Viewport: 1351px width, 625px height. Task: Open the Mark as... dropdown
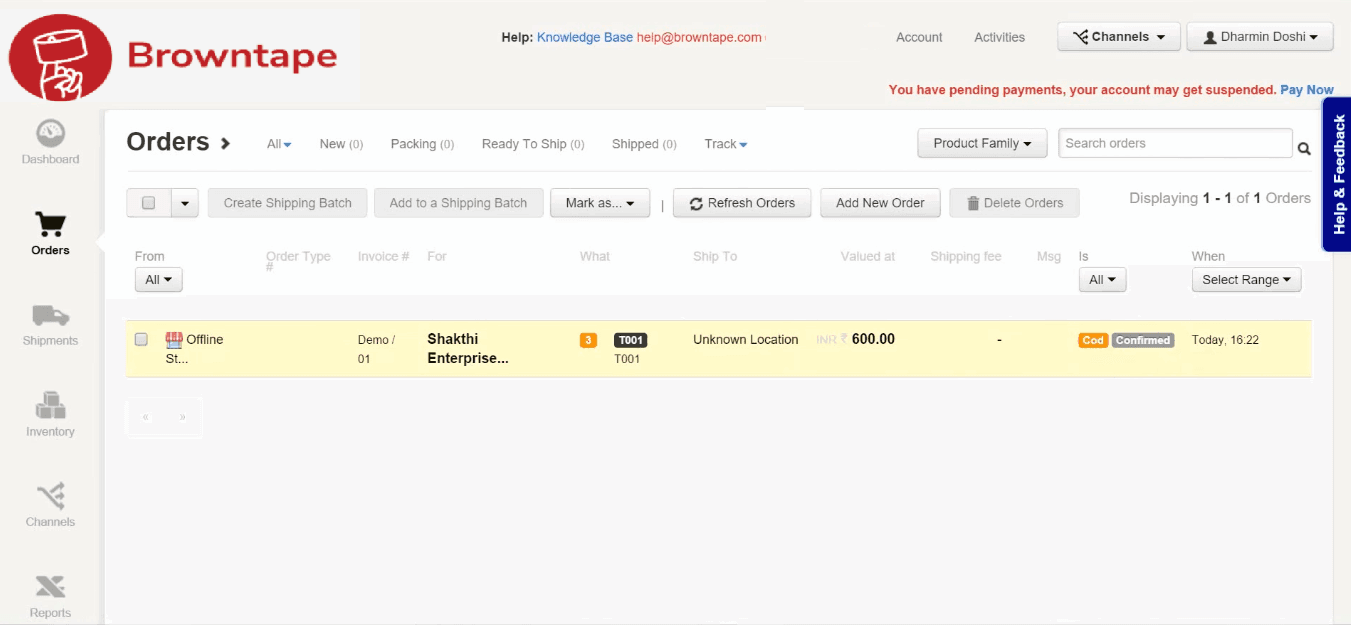(599, 203)
